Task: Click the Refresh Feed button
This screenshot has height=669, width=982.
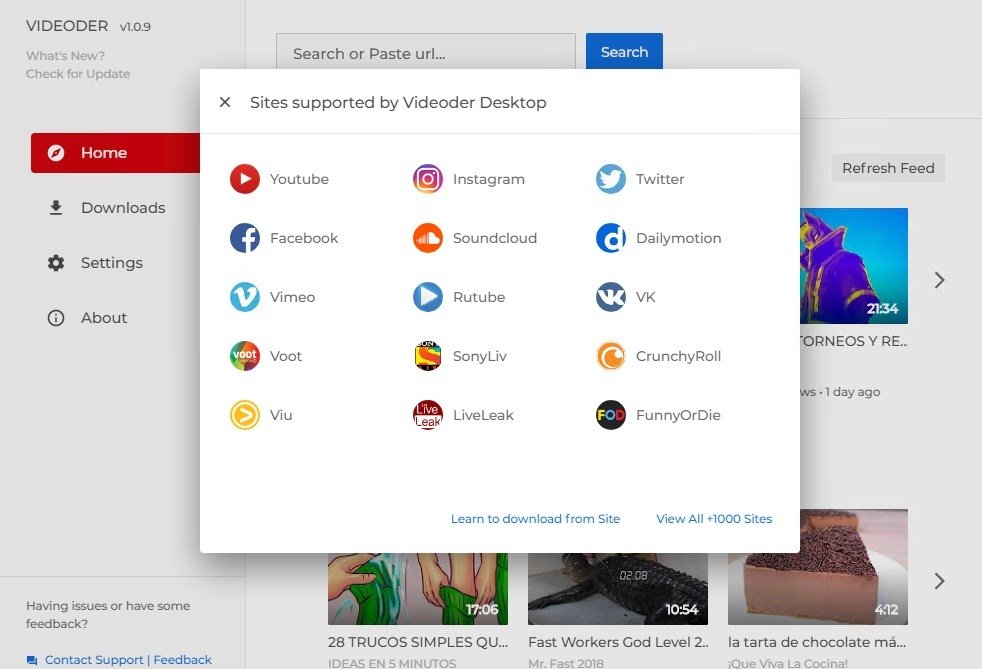Action: [888, 168]
